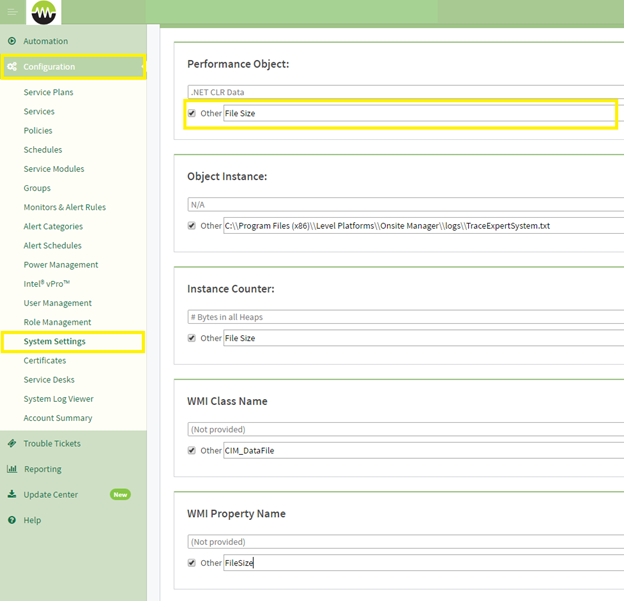The width and height of the screenshot is (624, 601).
Task: Click the Automation play icon
Action: (x=12, y=41)
